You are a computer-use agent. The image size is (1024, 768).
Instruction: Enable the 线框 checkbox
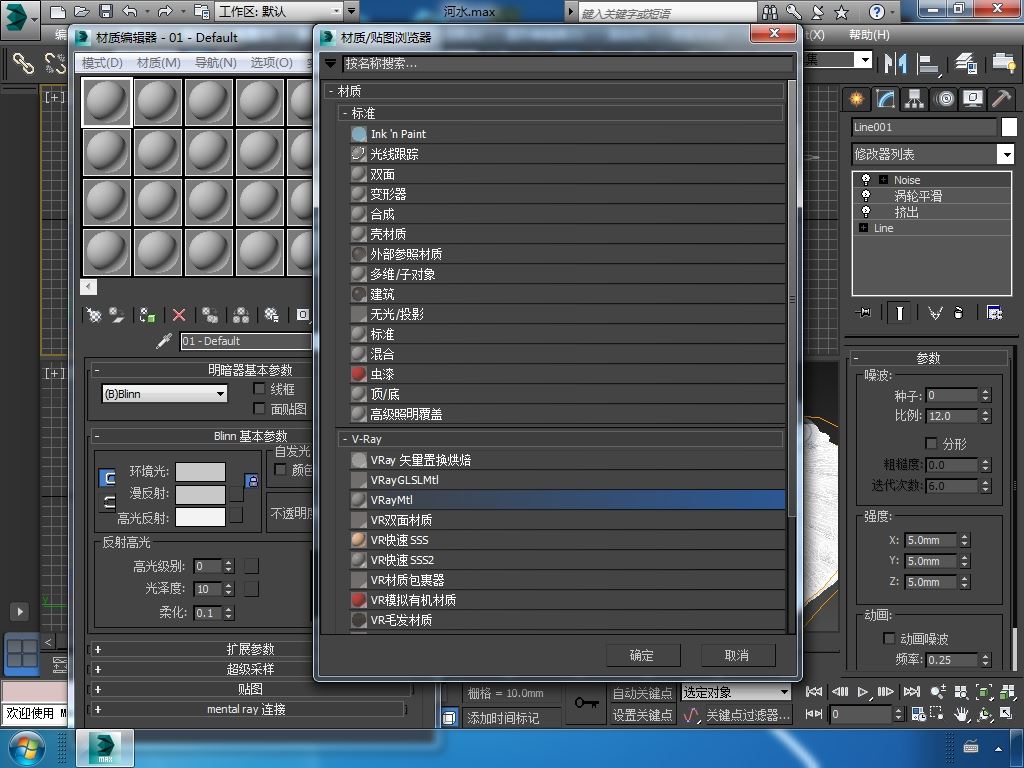259,389
